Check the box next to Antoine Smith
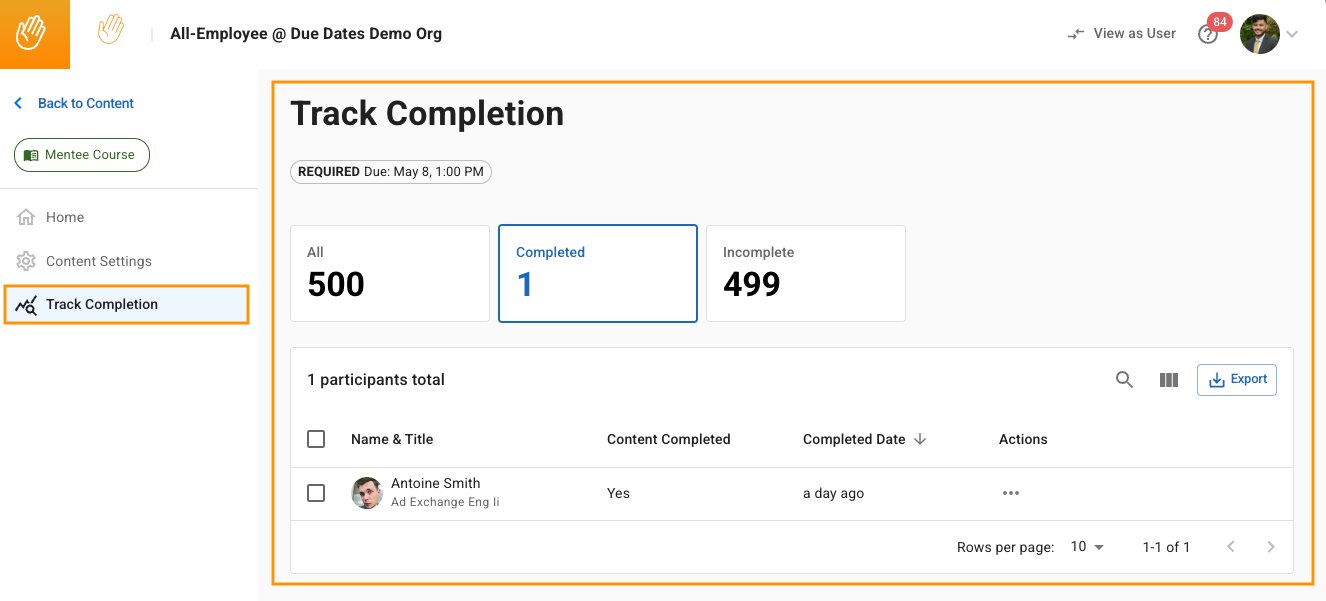The height and width of the screenshot is (601, 1326). pos(316,493)
